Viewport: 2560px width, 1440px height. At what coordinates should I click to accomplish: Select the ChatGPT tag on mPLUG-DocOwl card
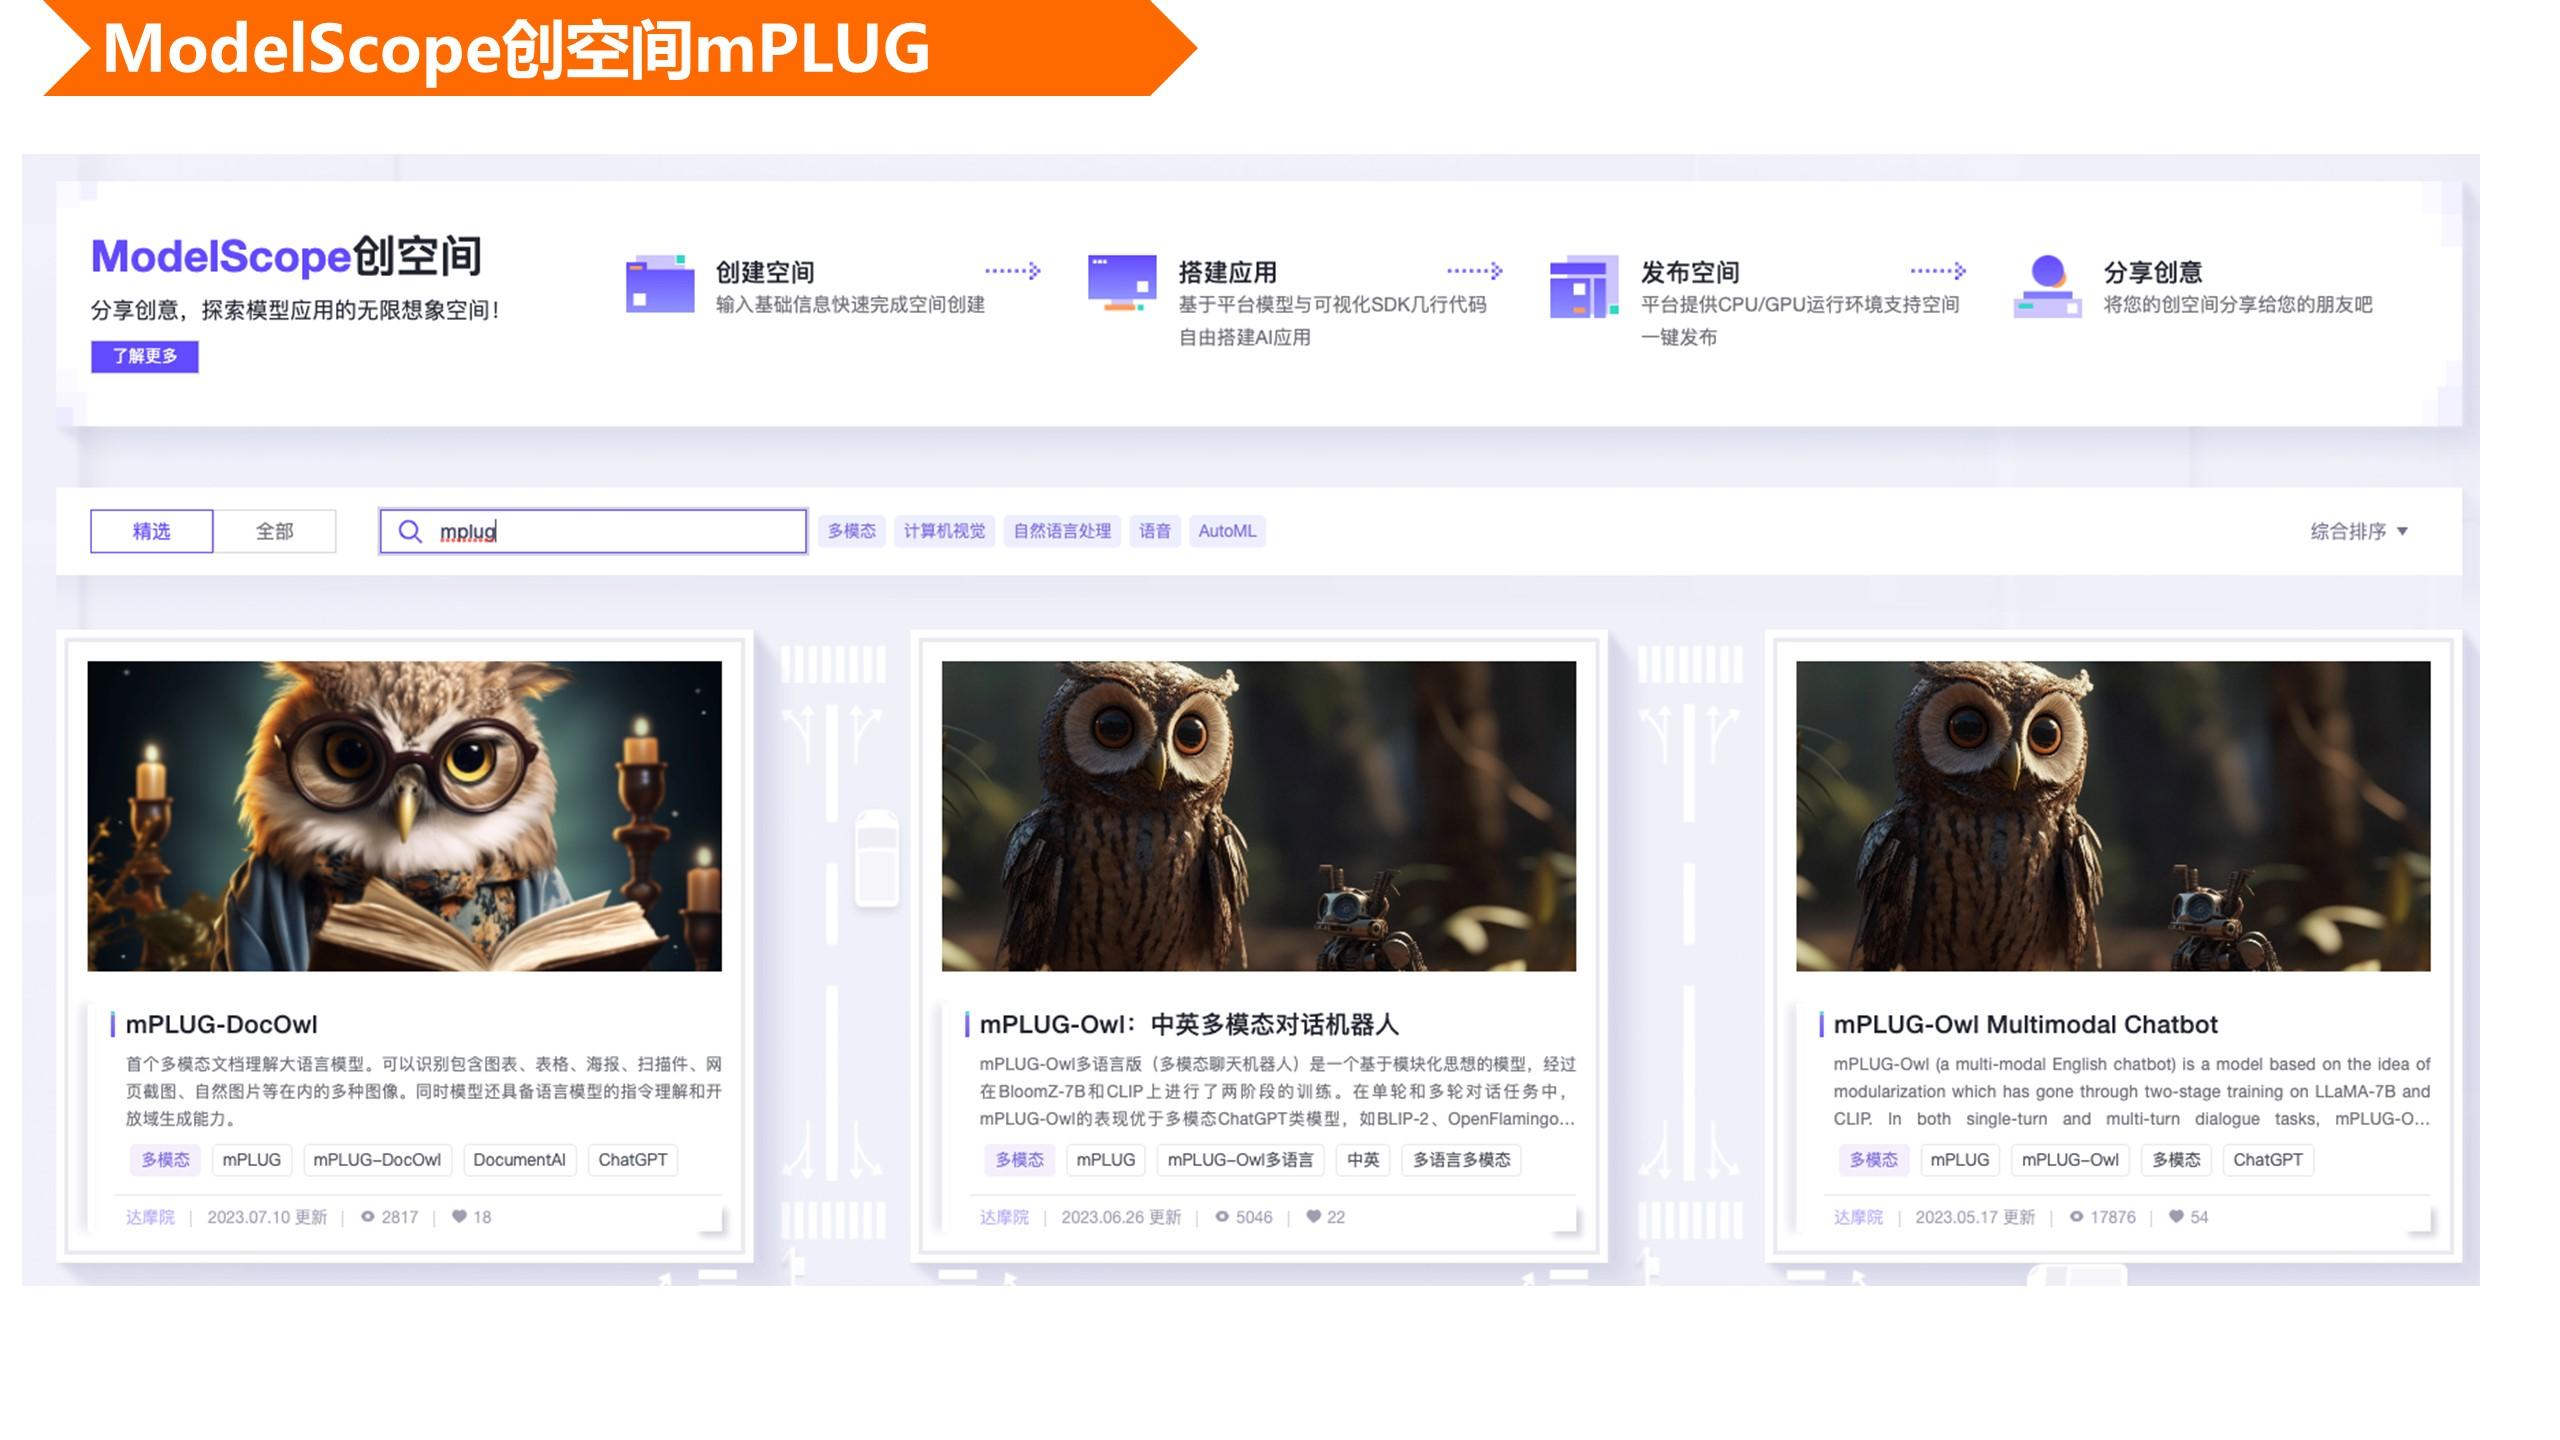pyautogui.click(x=634, y=1160)
